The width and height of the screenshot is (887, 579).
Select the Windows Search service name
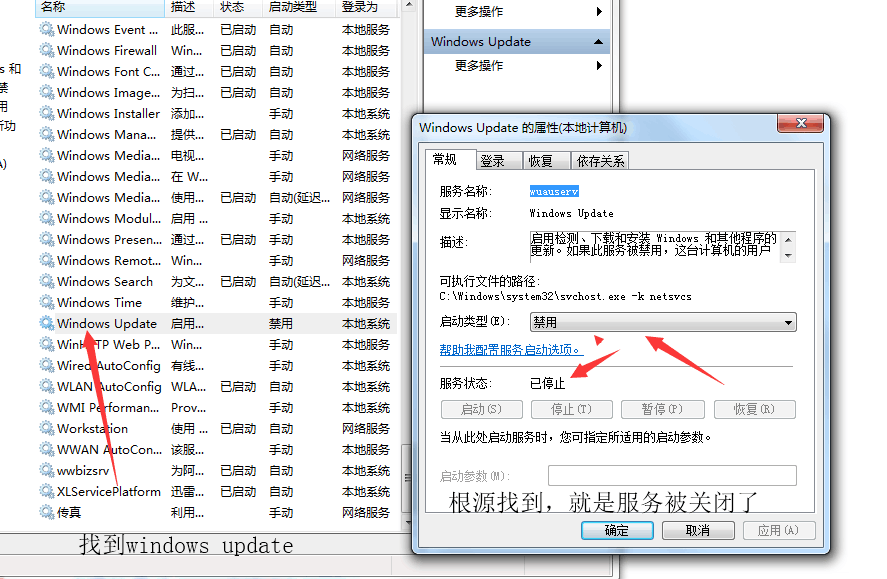pos(105,282)
